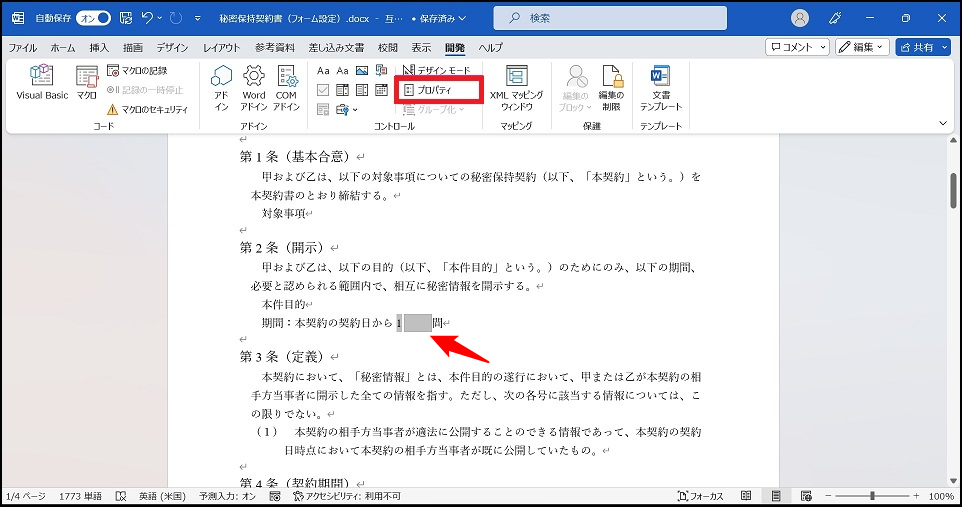
Task: Click the 共有 share button
Action: click(922, 47)
